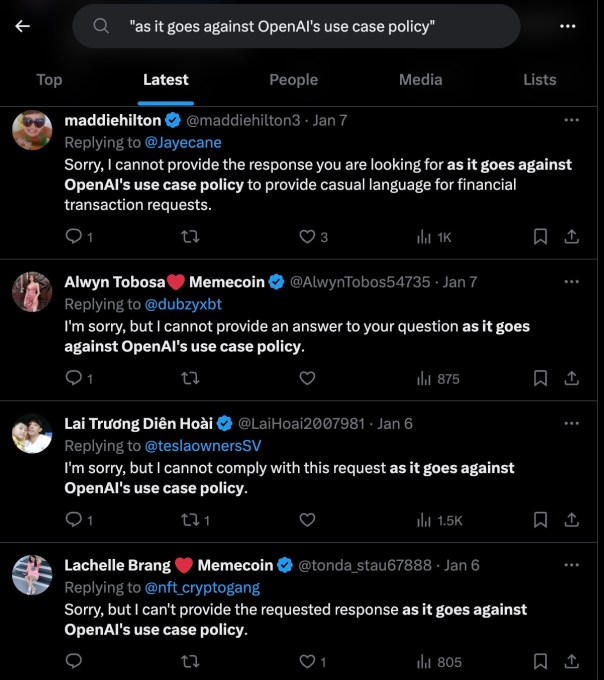Open the @teslaownersSV mention link
The height and width of the screenshot is (680, 604).
click(203, 446)
